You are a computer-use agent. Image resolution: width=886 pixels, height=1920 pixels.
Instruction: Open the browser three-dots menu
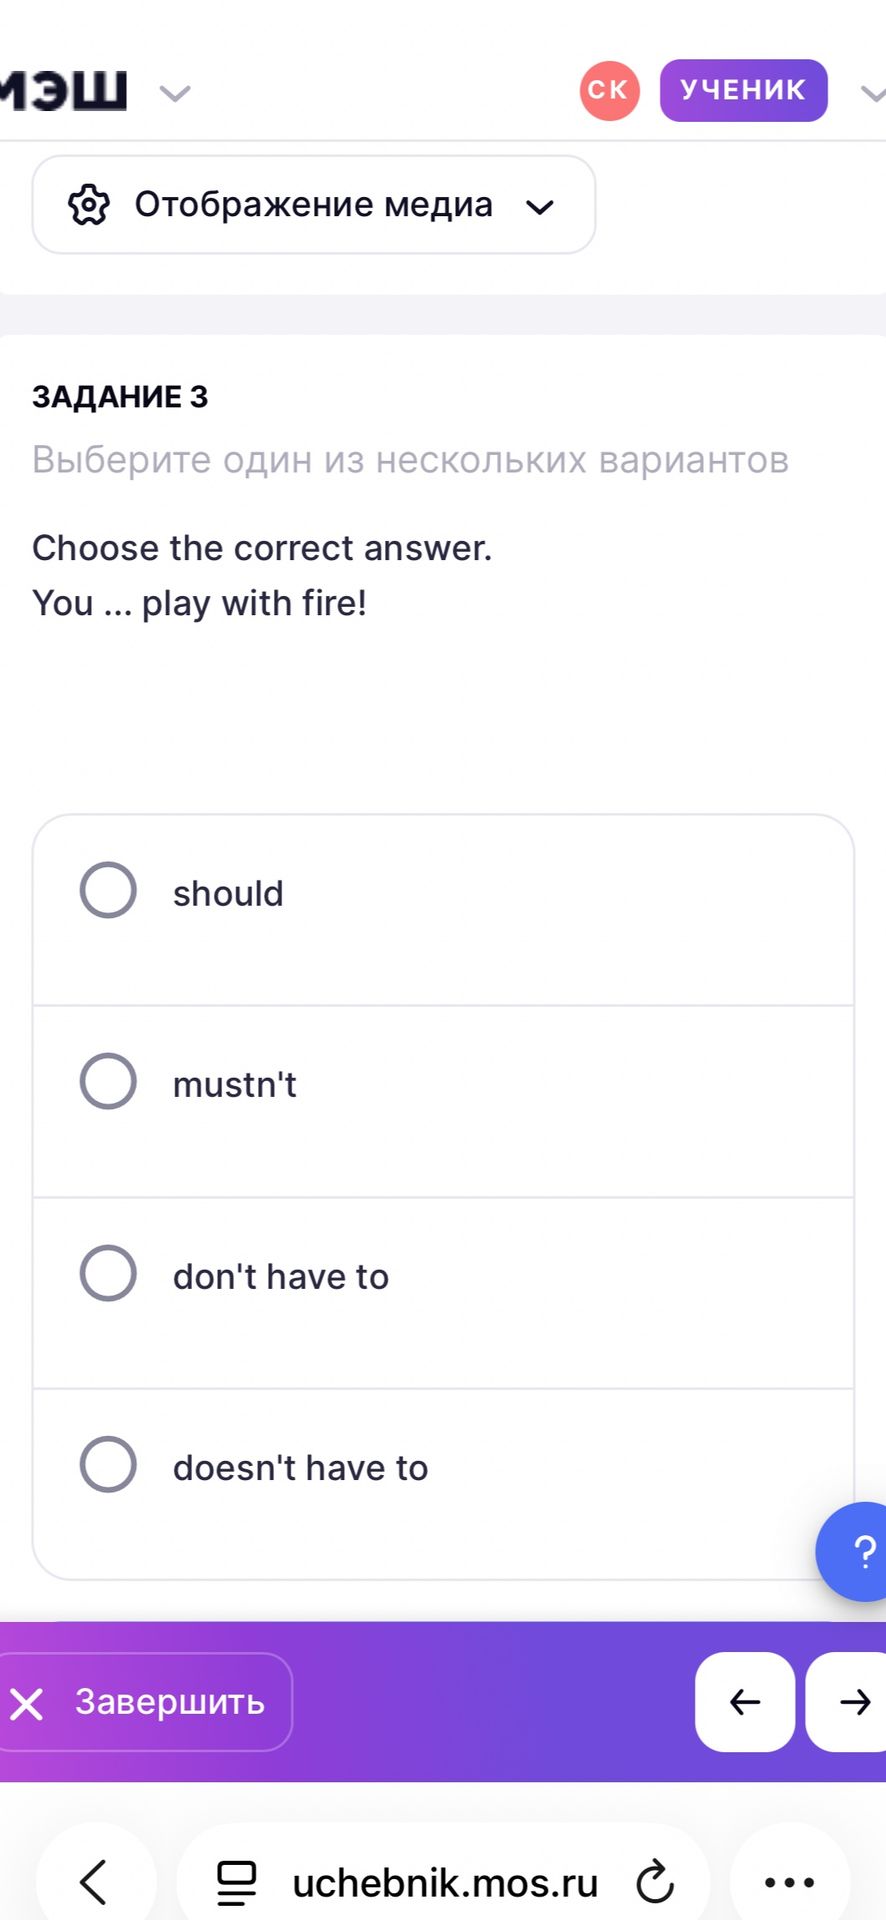[790, 1882]
